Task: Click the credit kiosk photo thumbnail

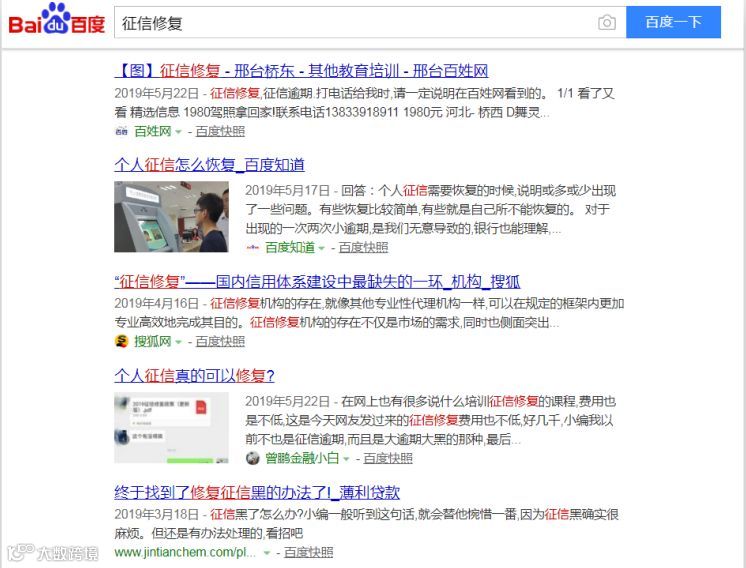Action: point(171,216)
